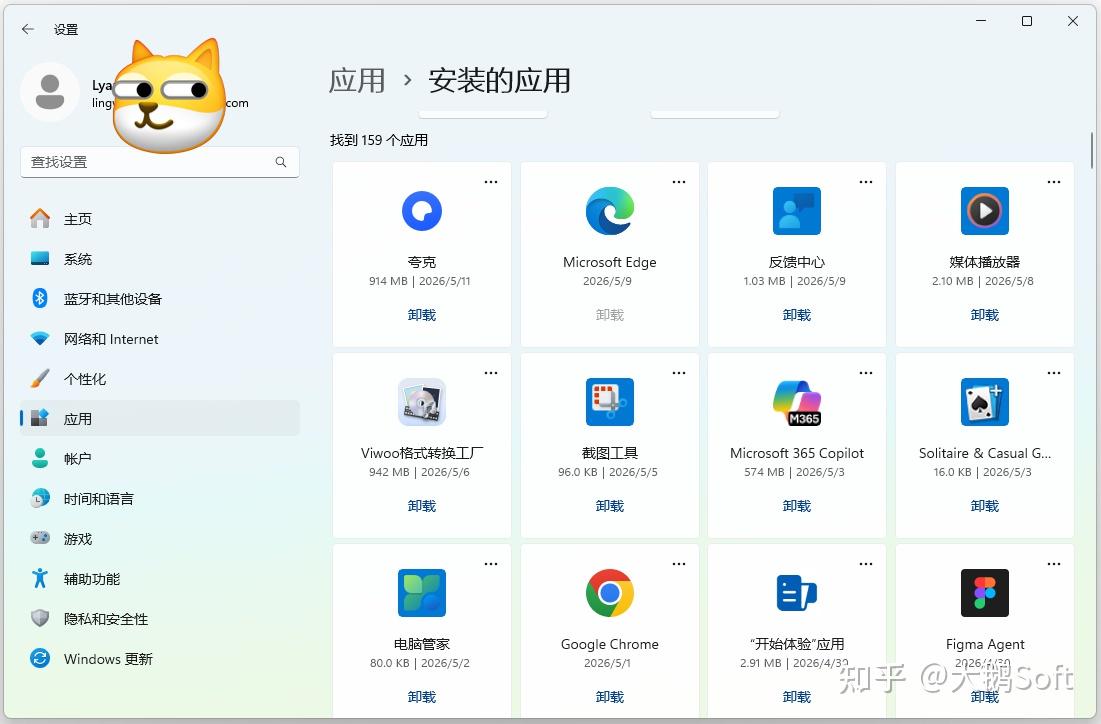Click the back arrow in Settings header
1101x724 pixels.
point(28,29)
